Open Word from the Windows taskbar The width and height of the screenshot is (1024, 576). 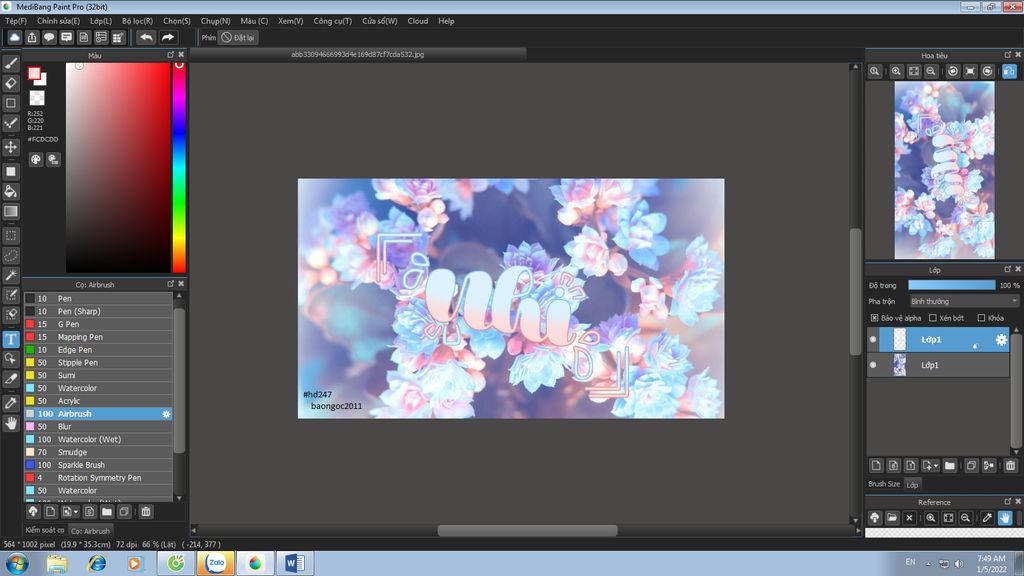click(x=295, y=563)
